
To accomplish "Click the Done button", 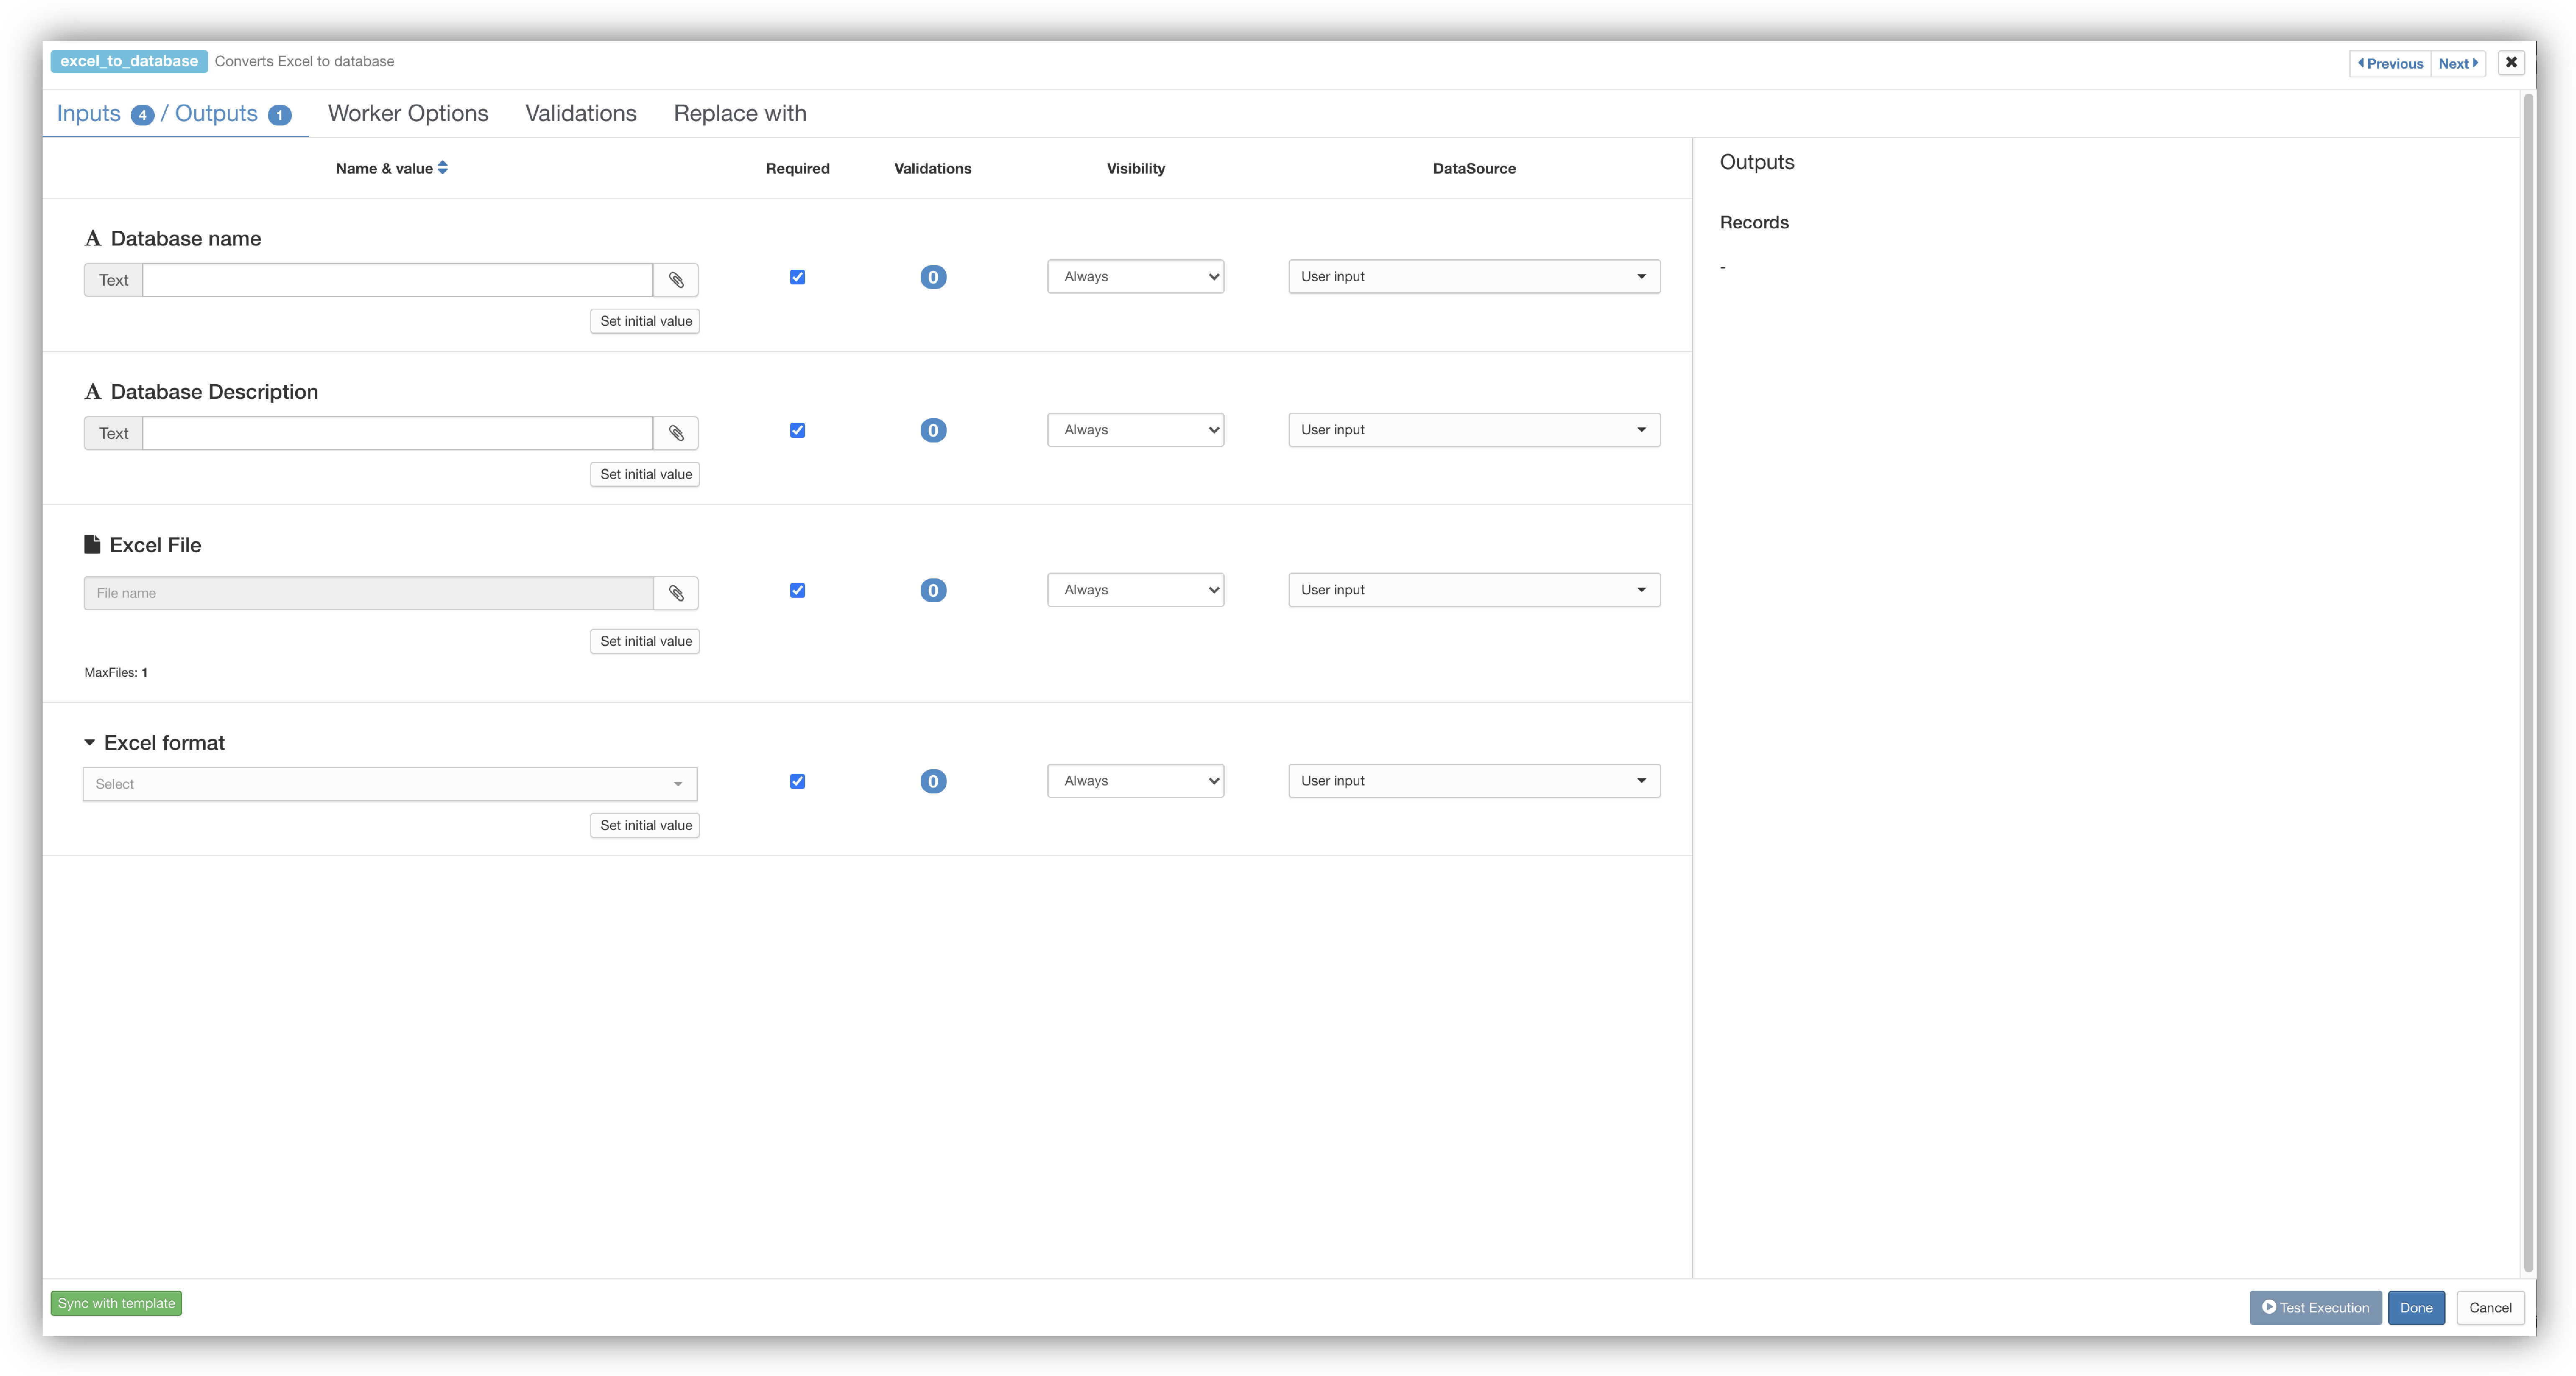I will pos(2416,1307).
